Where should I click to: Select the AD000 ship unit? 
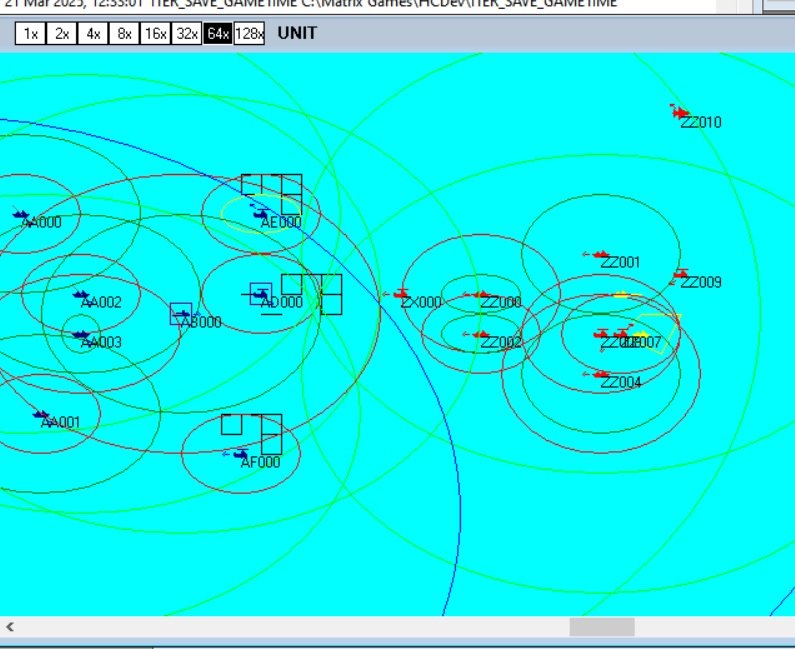click(261, 294)
